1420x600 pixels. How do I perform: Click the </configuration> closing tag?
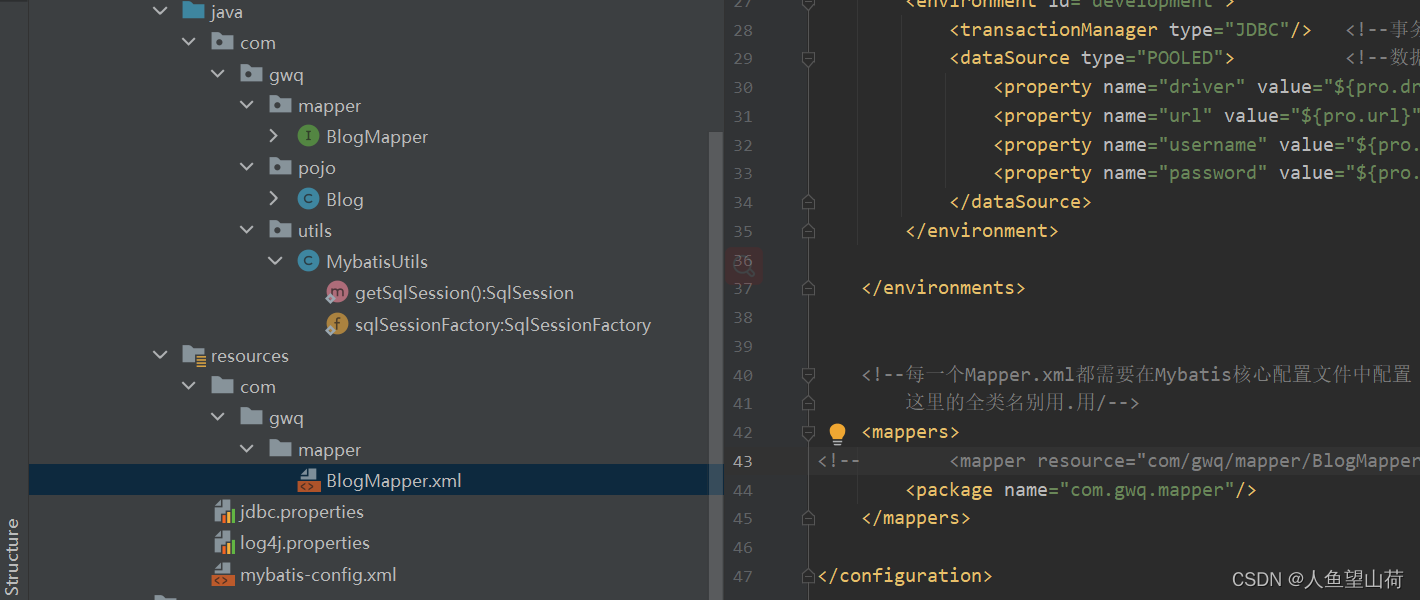(904, 576)
